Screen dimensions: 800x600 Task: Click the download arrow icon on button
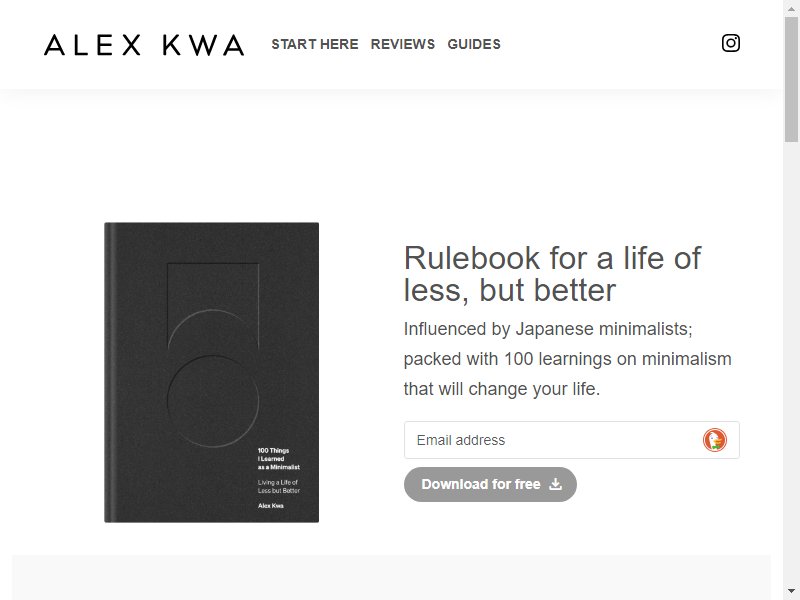(x=556, y=484)
